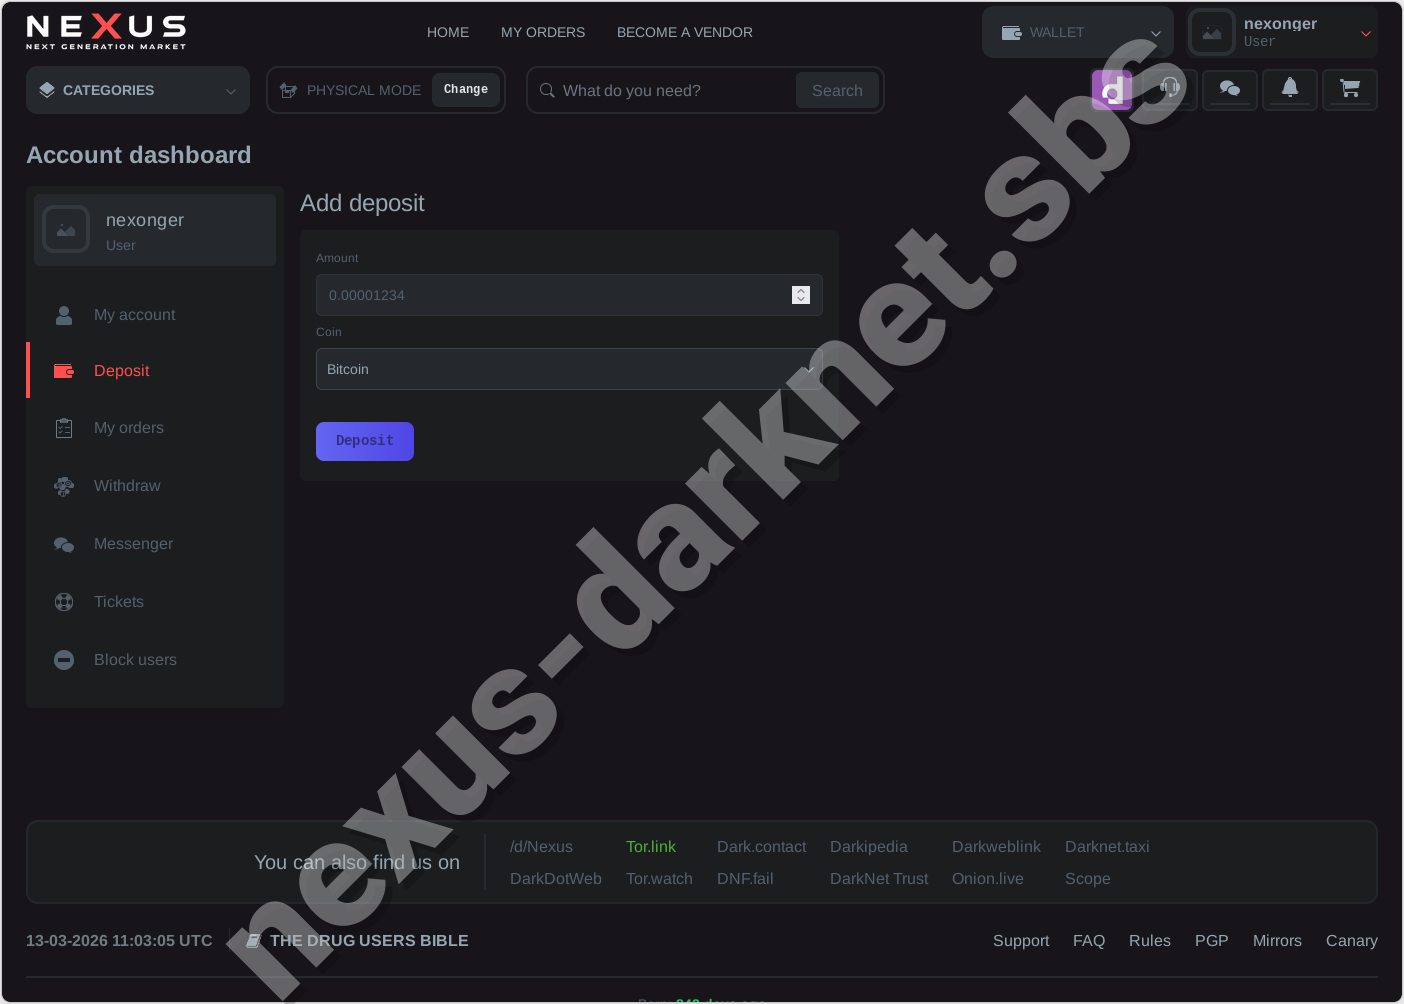
Task: Expand the nexonger user menu chevron
Action: point(1366,34)
